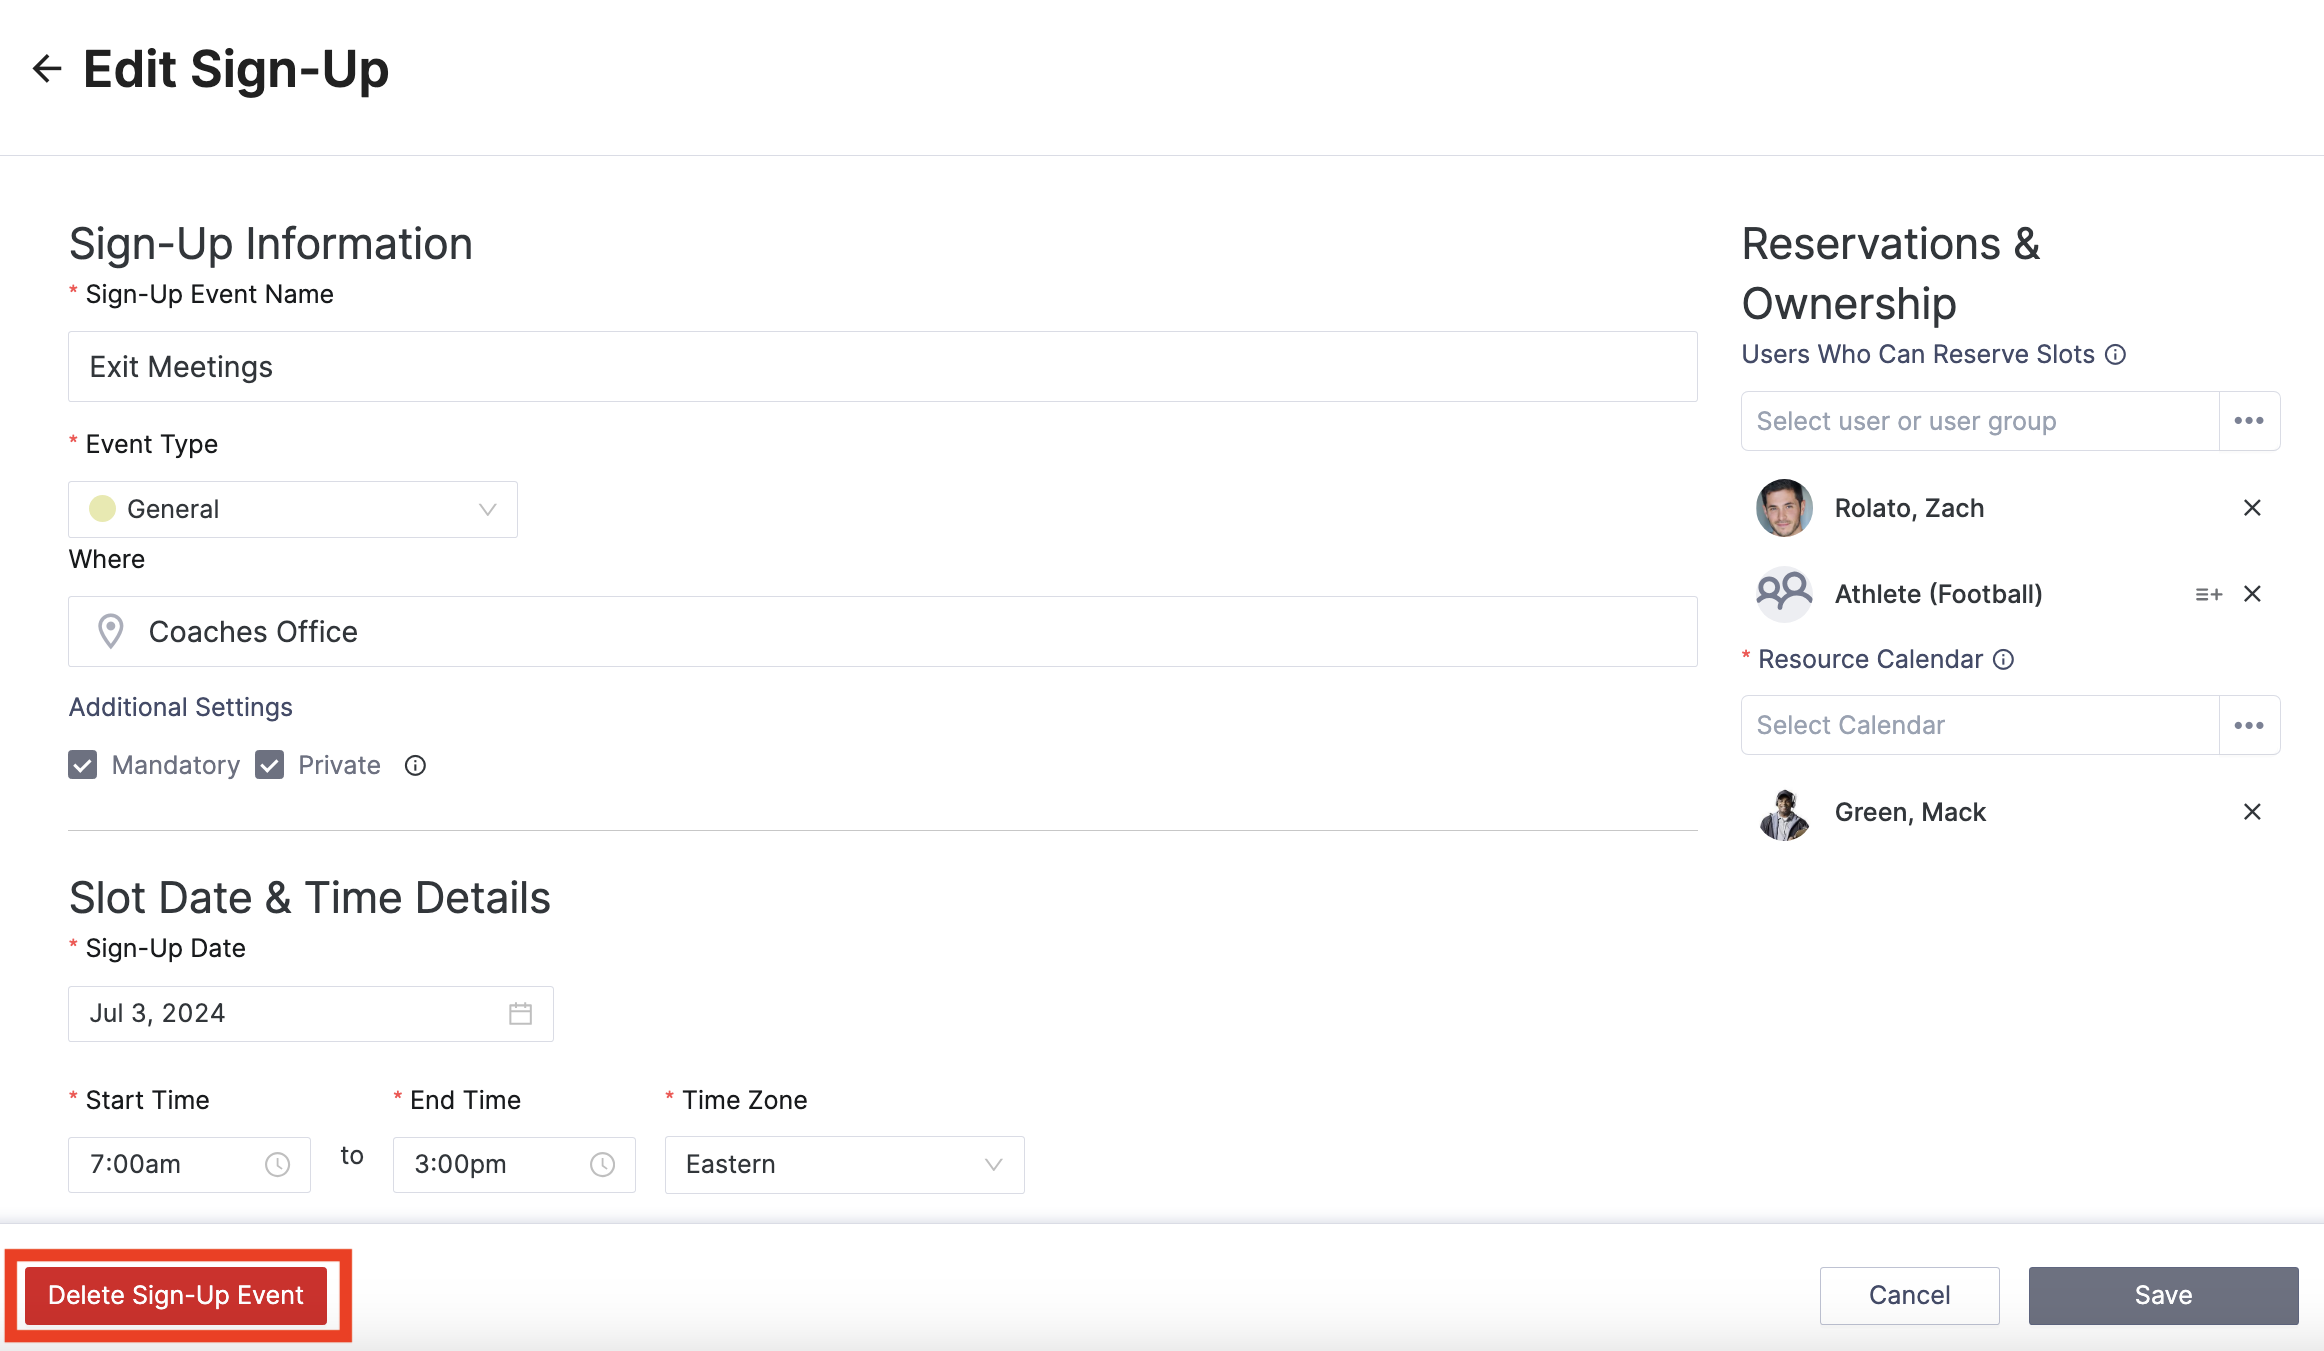
Task: Uncheck the Mandatory checkbox
Action: tap(83, 765)
